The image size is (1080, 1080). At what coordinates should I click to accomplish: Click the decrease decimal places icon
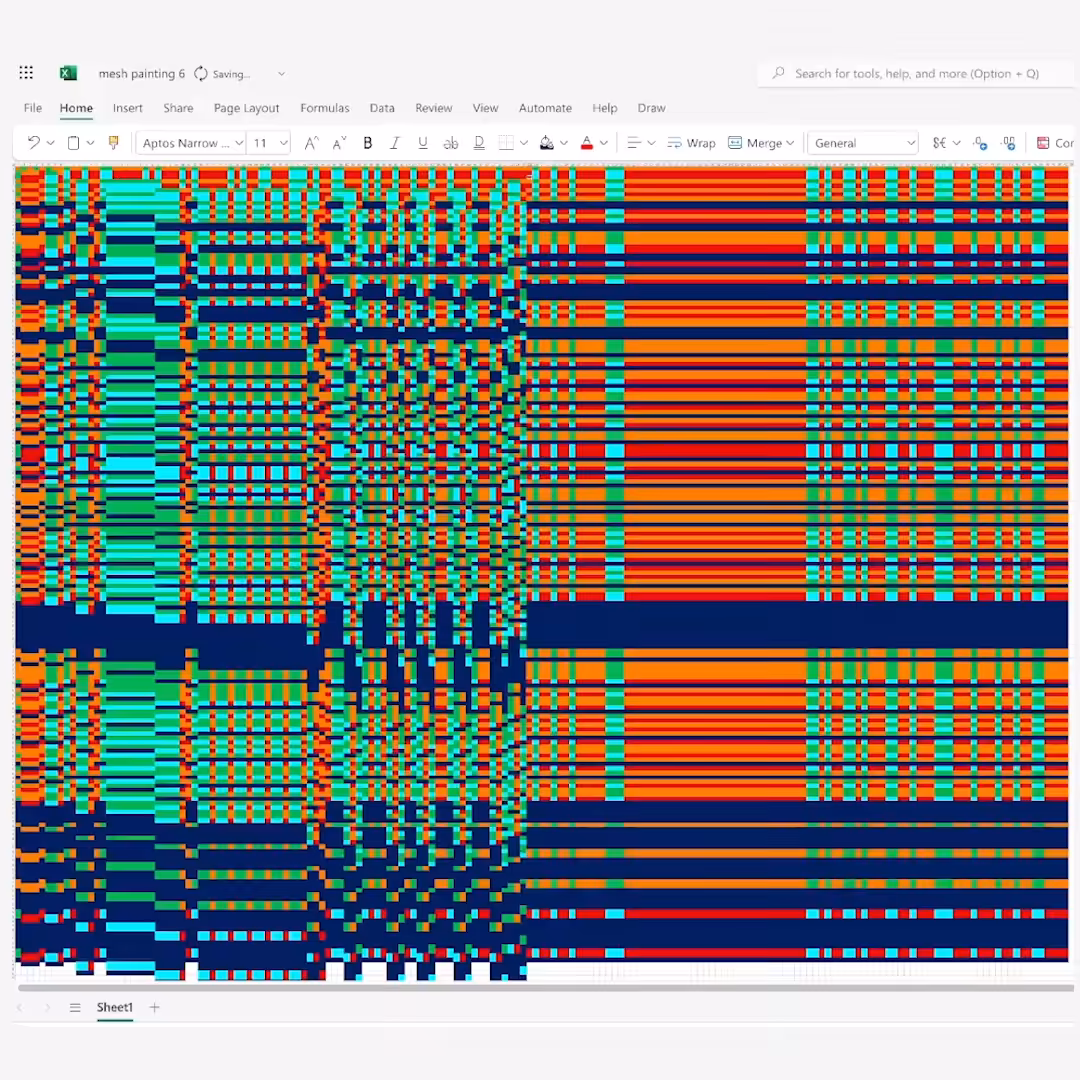pyautogui.click(x=980, y=143)
